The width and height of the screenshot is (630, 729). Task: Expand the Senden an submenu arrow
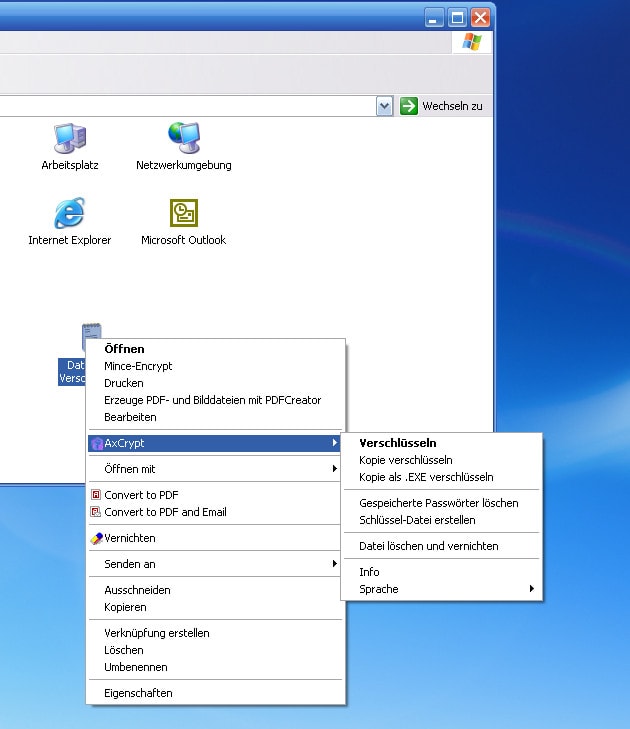point(334,563)
